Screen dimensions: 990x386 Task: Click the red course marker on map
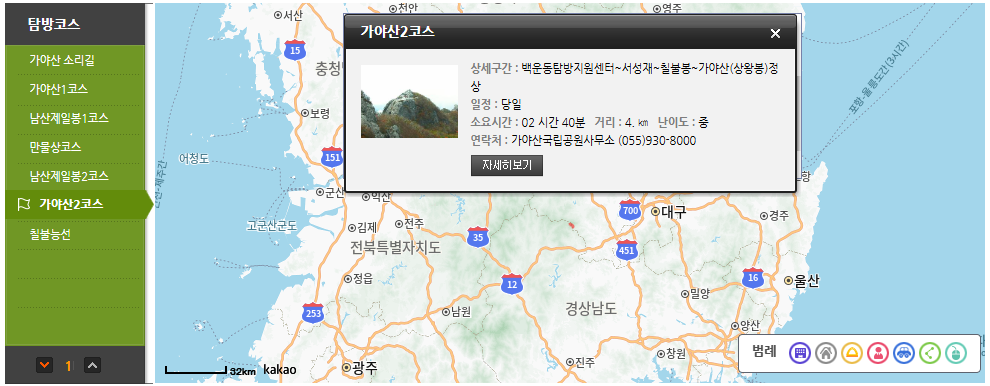pos(571,224)
